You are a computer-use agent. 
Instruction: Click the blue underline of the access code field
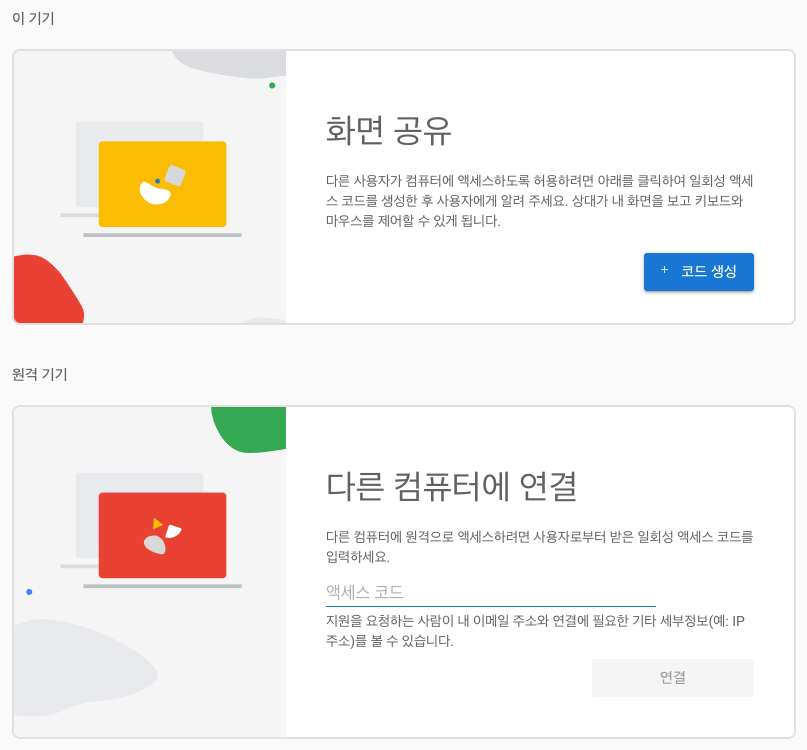[x=490, y=603]
